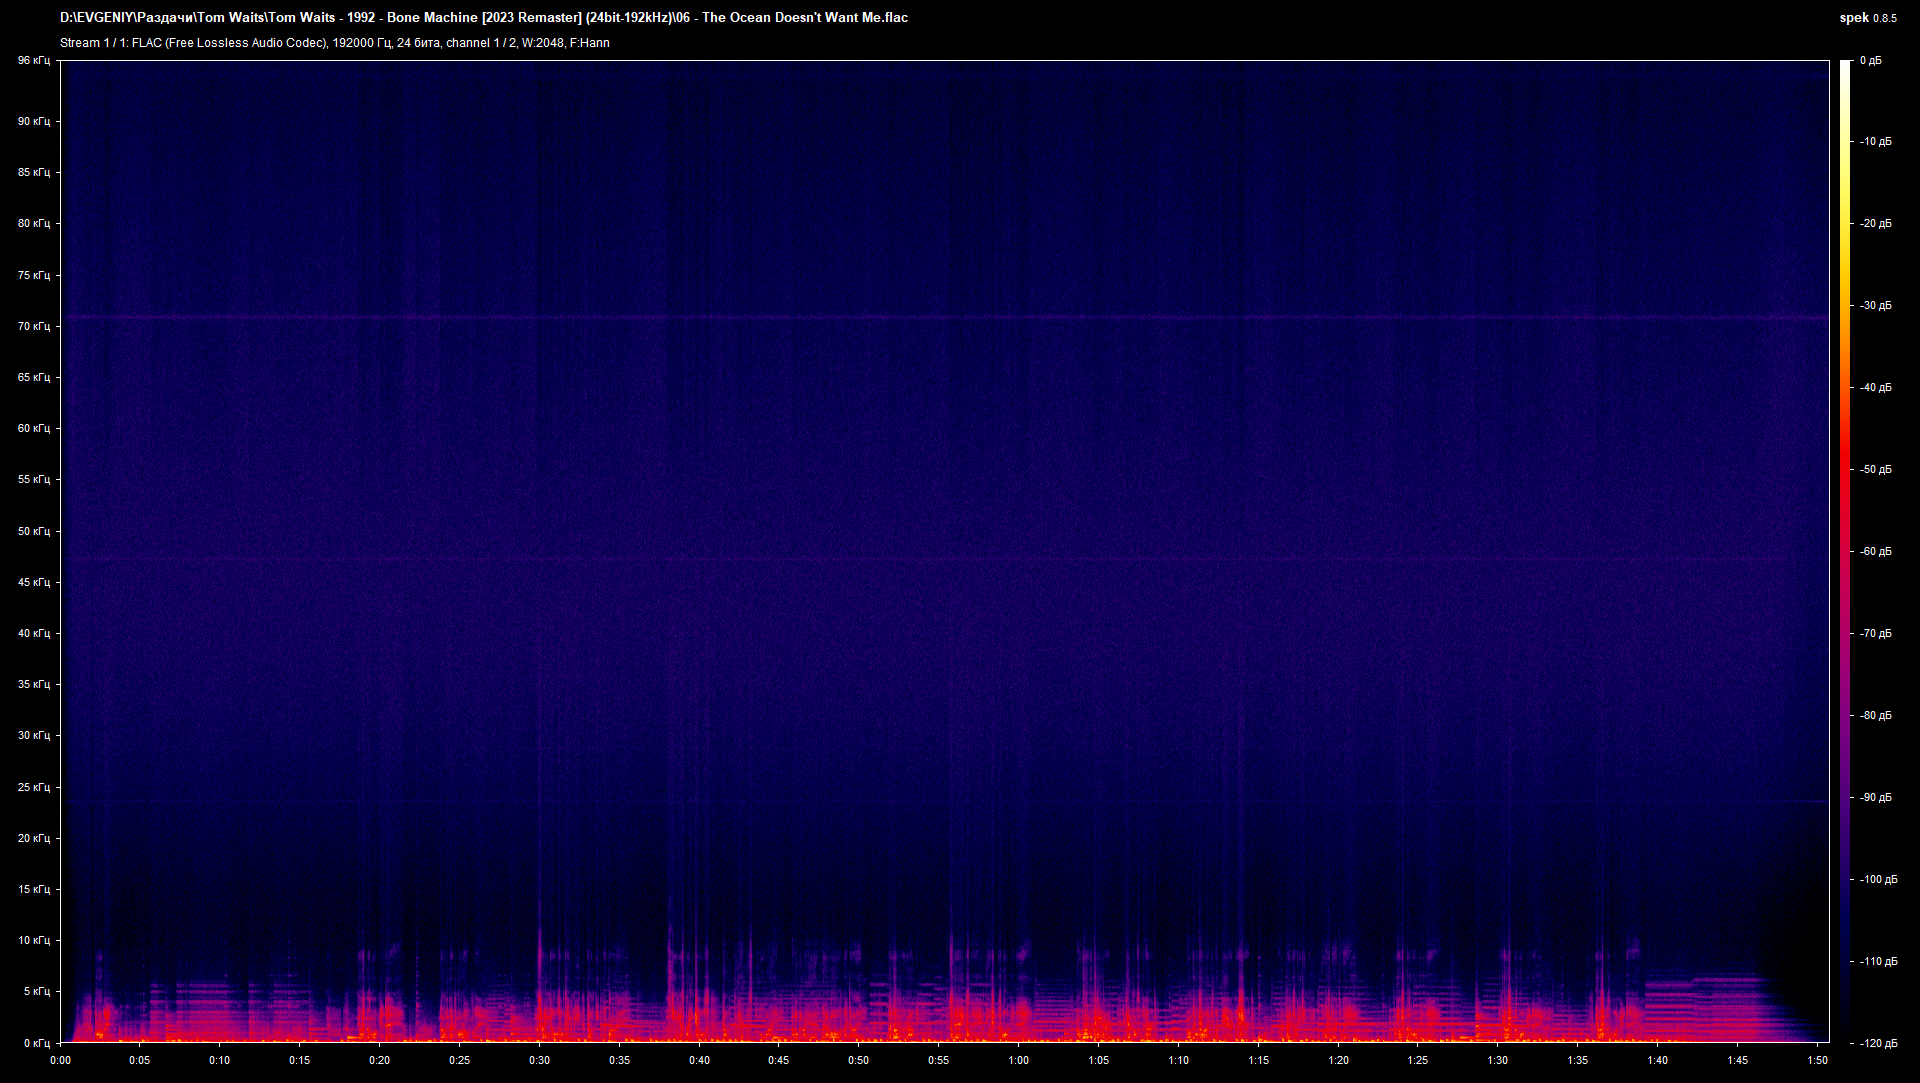Click the '0:40' time axis label
This screenshot has width=1920, height=1083.
coord(699,1061)
